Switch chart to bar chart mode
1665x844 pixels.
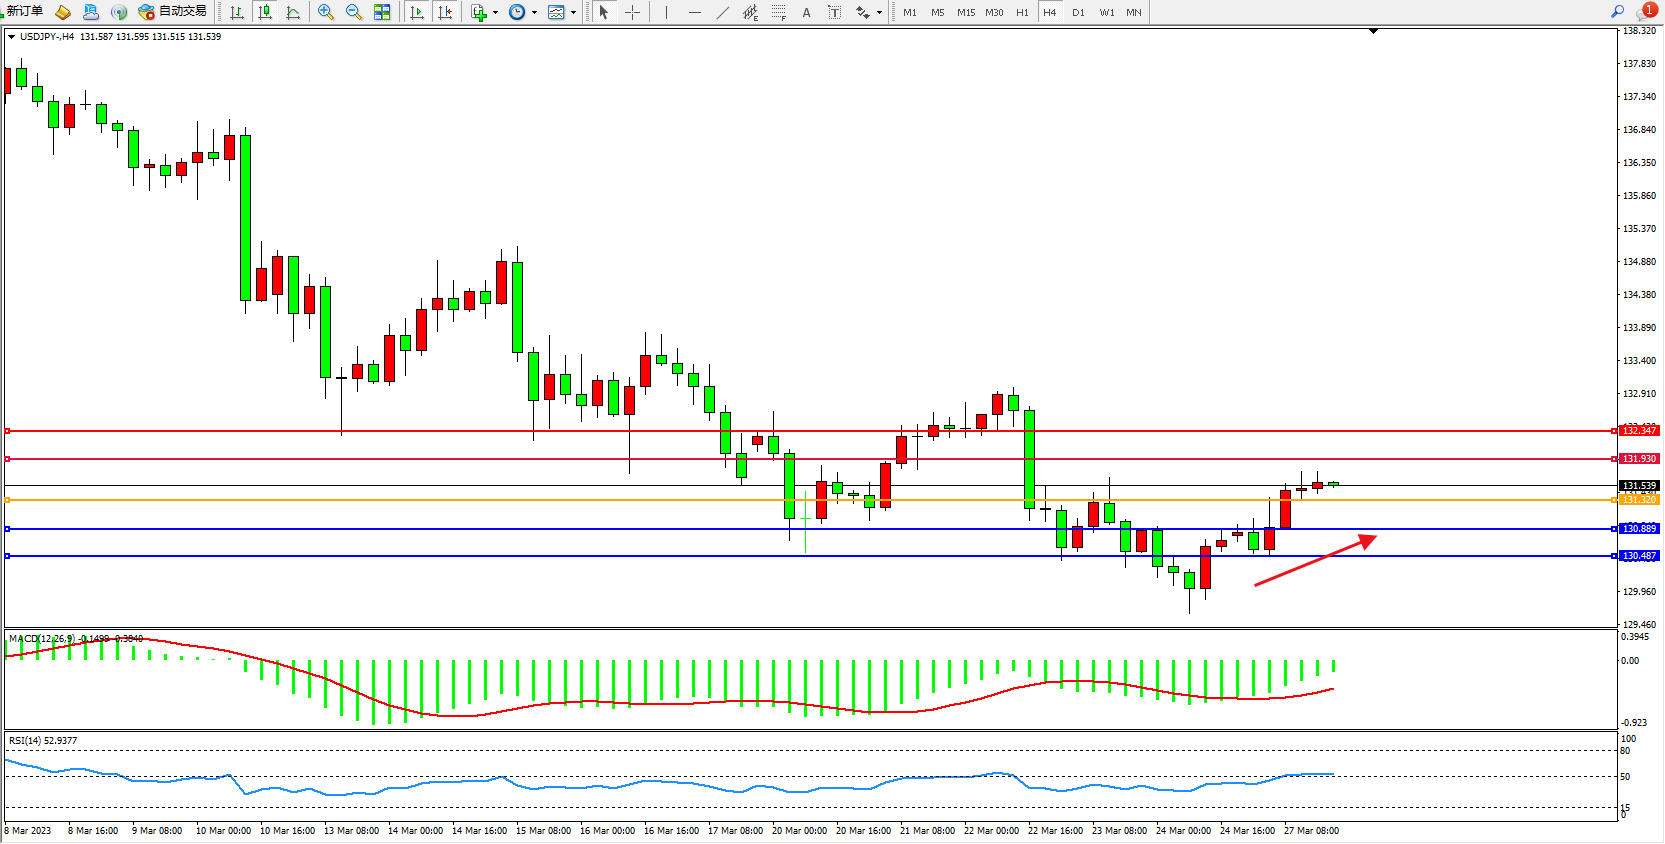click(237, 12)
